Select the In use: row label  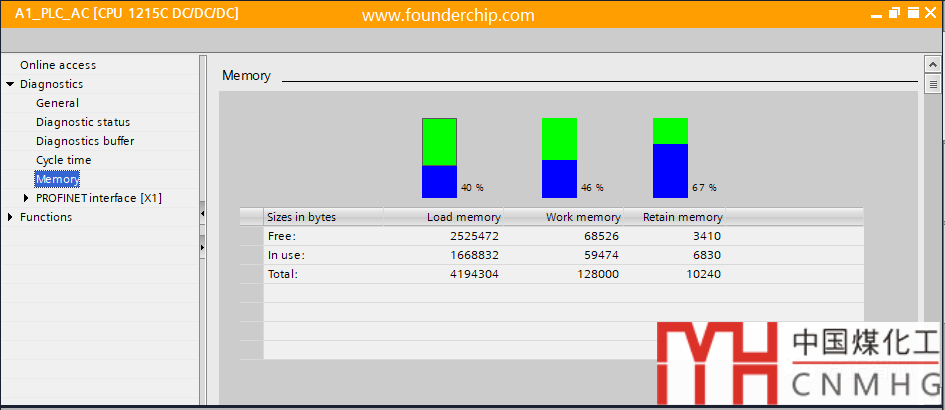286,256
